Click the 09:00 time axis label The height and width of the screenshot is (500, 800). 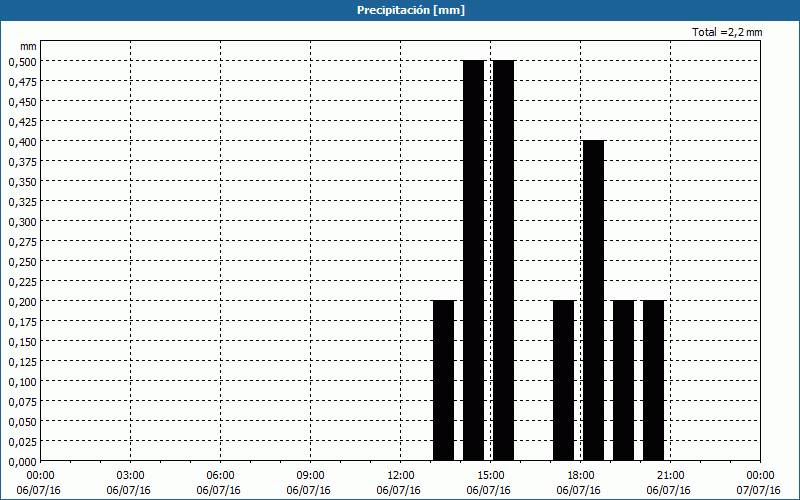pos(310,476)
